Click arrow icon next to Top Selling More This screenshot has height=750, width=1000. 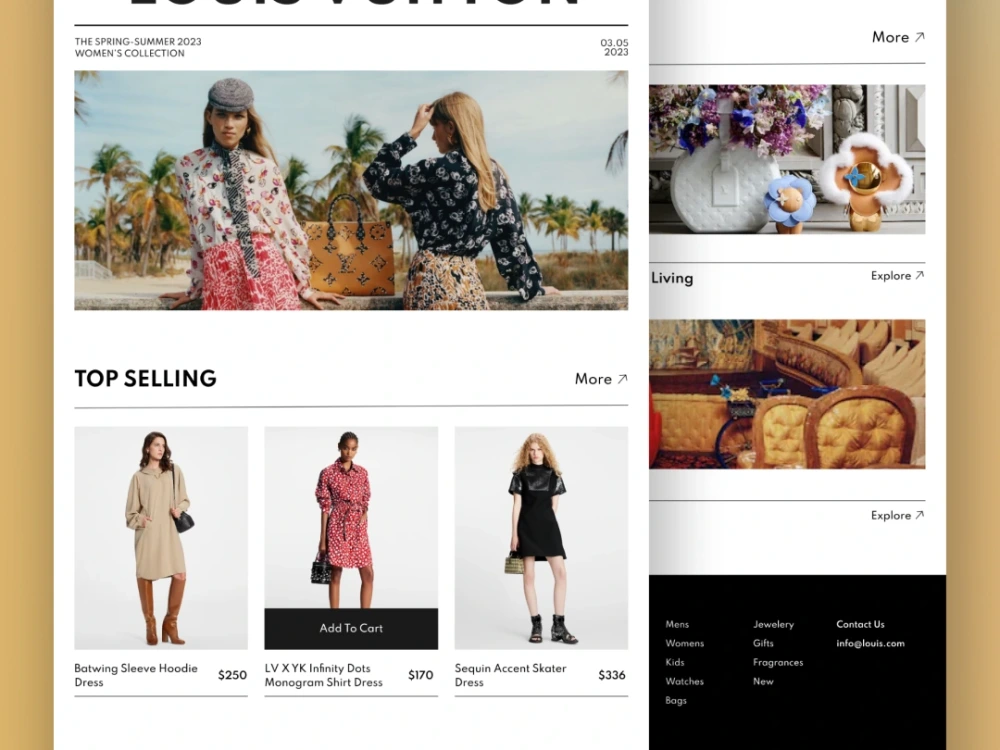point(622,379)
